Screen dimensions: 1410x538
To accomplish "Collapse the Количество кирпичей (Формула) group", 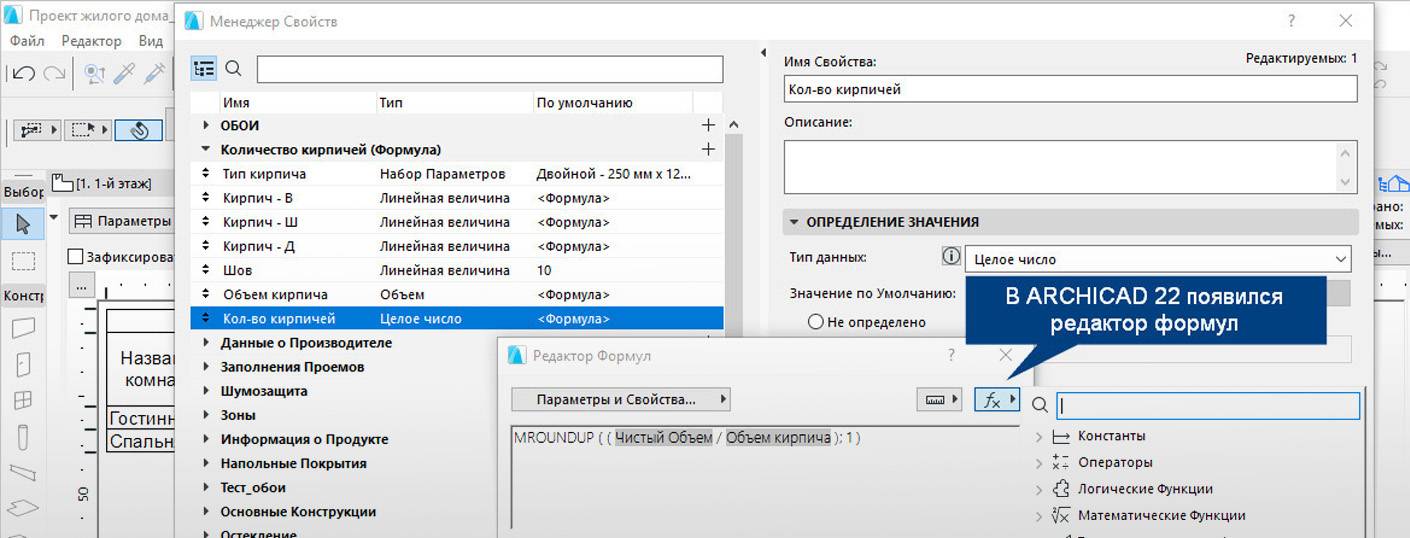I will click(x=206, y=150).
